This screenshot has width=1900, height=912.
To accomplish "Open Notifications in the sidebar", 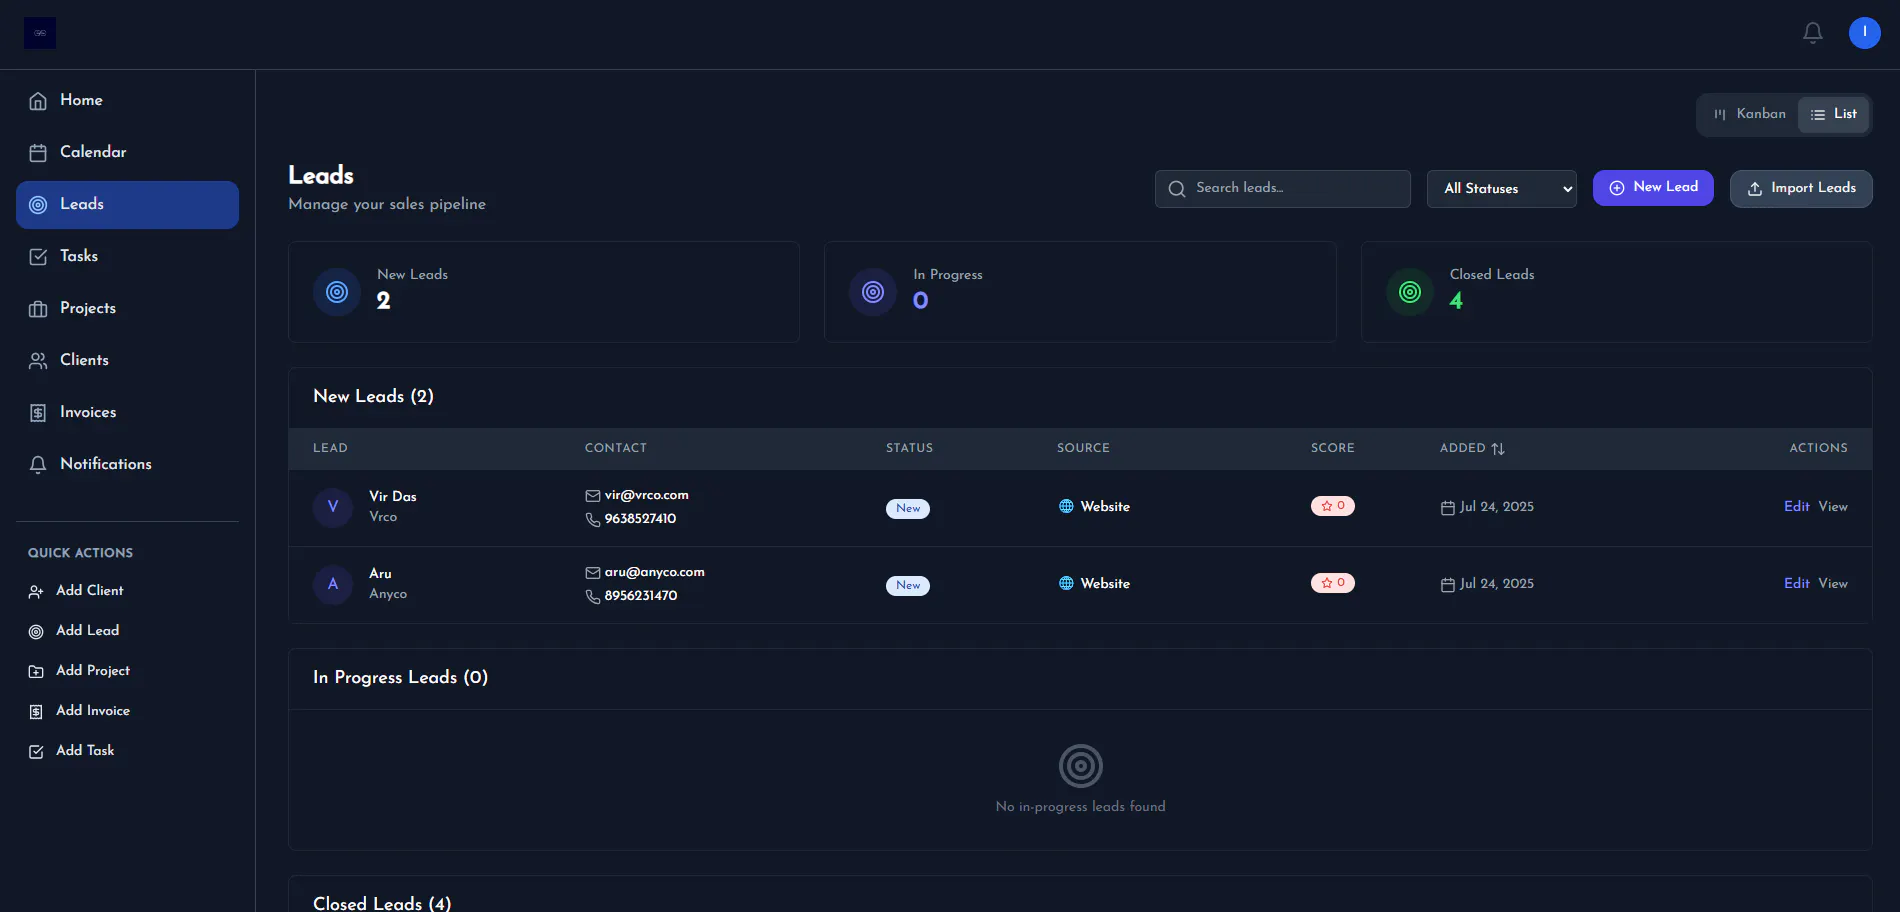I will pos(127,465).
